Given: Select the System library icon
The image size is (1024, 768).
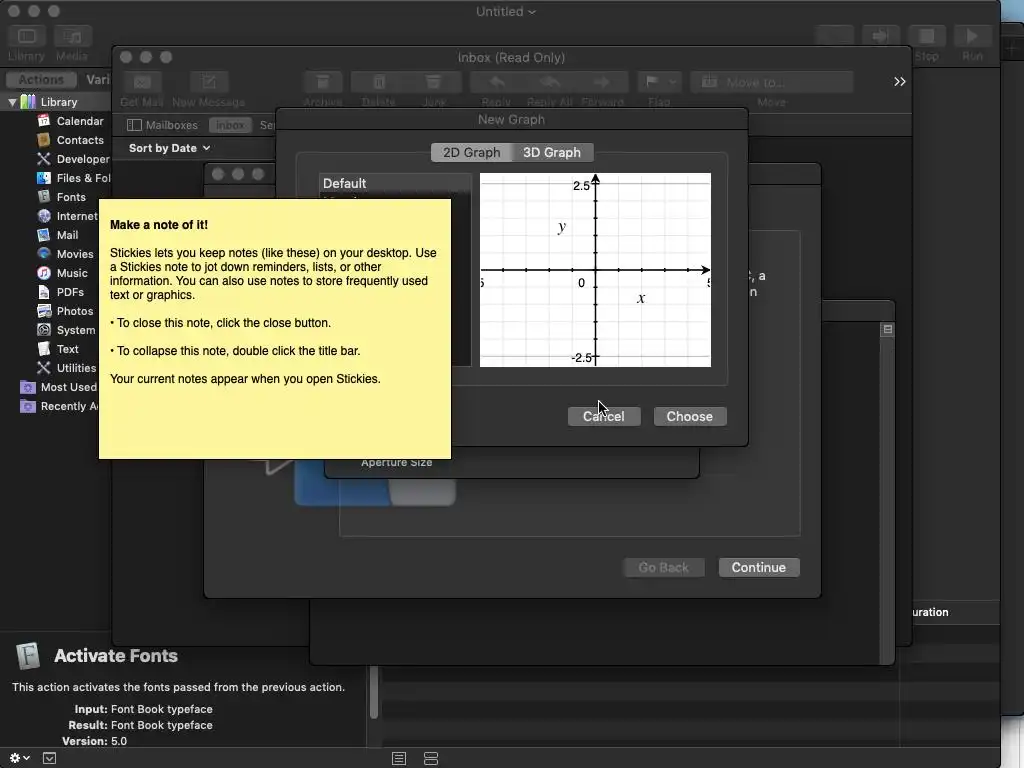Looking at the screenshot, I should pyautogui.click(x=44, y=330).
